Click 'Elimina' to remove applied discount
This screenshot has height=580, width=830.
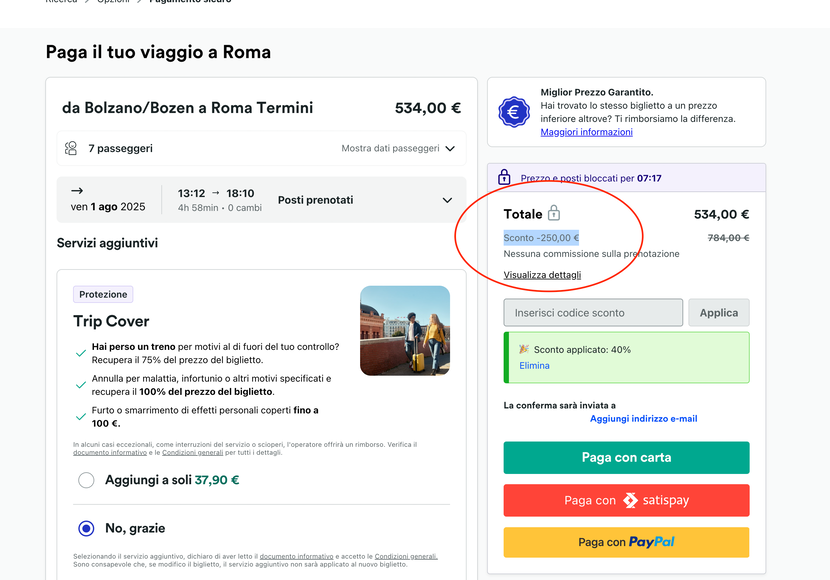pyautogui.click(x=534, y=366)
